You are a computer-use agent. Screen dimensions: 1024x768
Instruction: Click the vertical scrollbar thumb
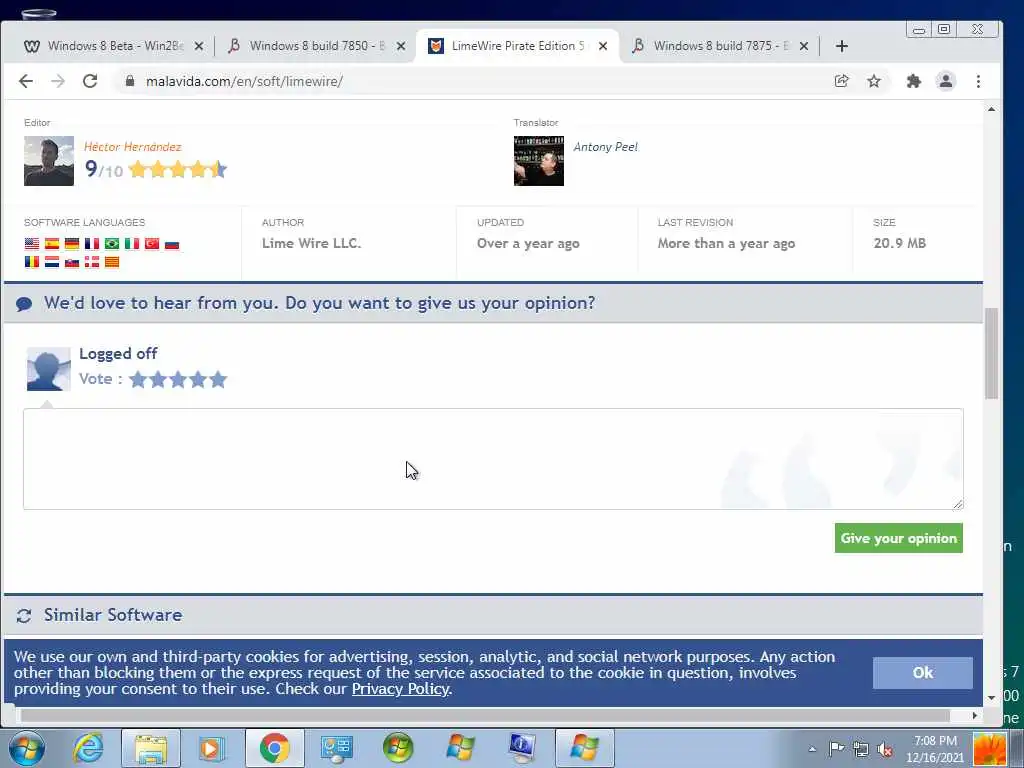click(x=991, y=353)
